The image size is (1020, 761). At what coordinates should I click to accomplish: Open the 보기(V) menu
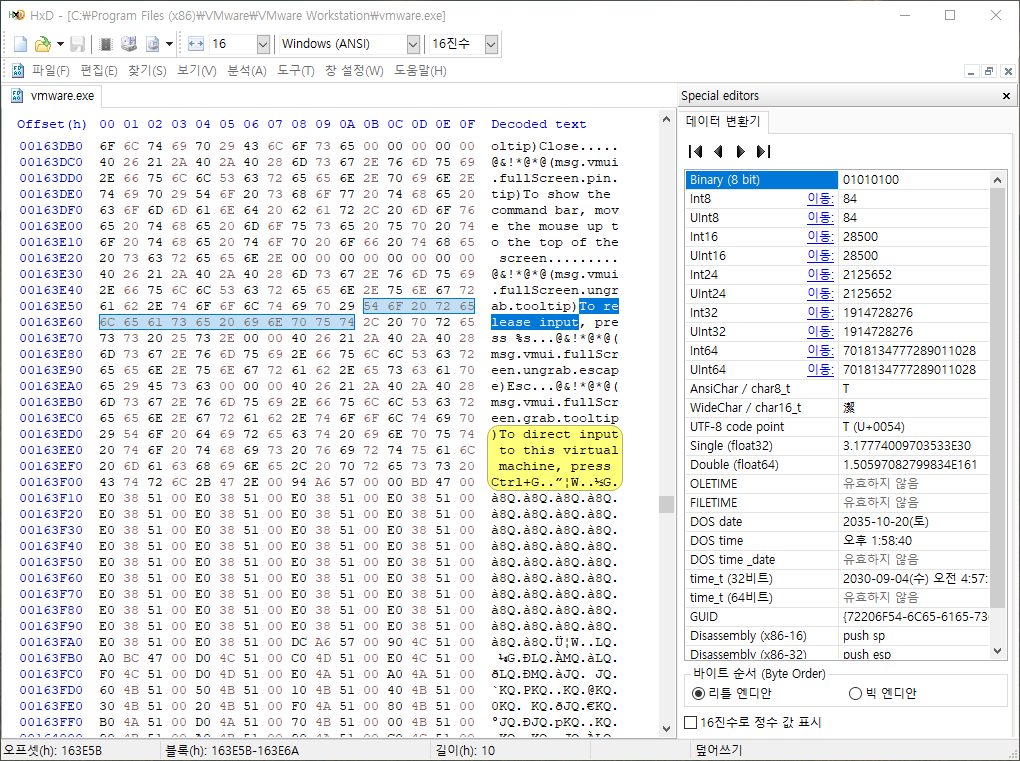(x=196, y=70)
